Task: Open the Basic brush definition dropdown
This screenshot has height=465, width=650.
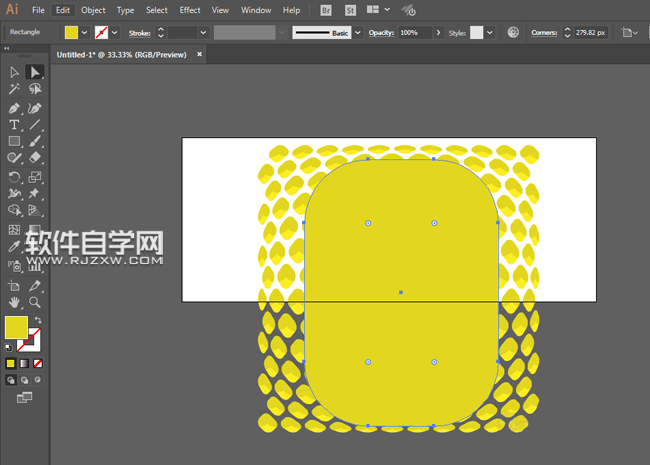Action: (x=357, y=33)
